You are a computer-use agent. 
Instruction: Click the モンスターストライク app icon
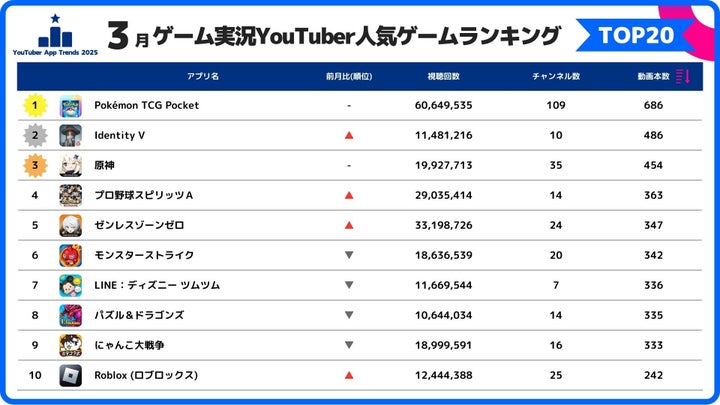[x=70, y=255]
